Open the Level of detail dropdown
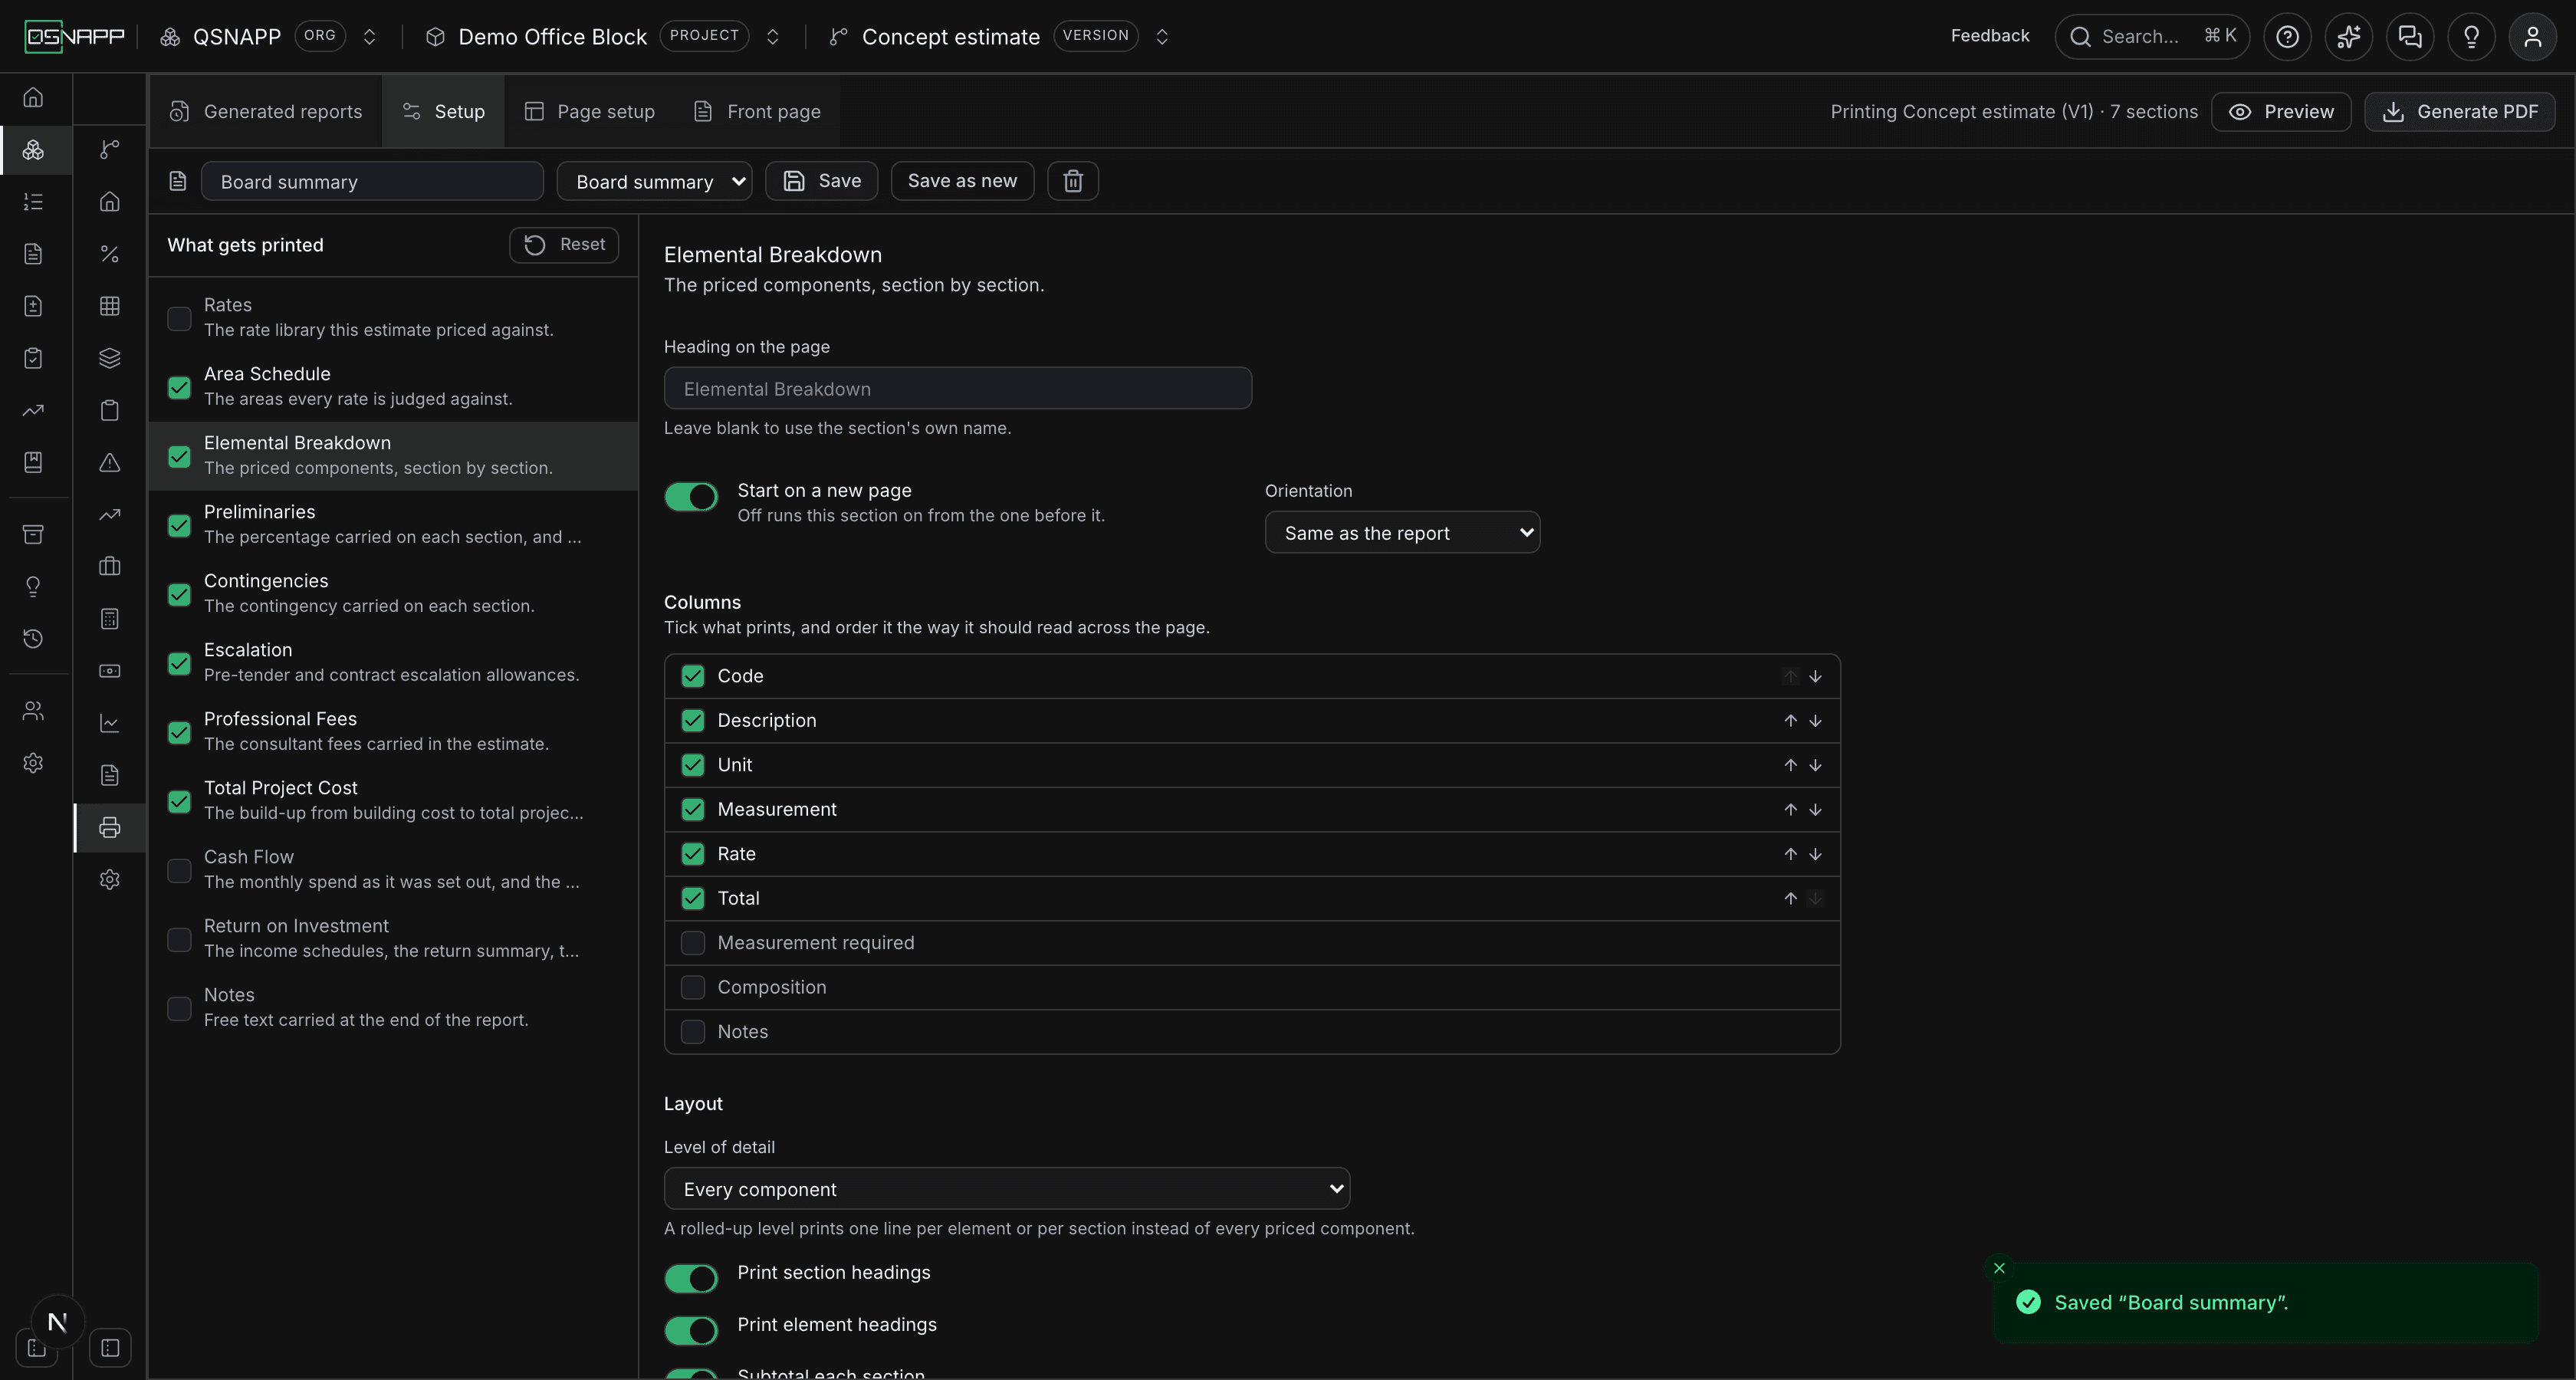The height and width of the screenshot is (1380, 2576). 1006,1189
